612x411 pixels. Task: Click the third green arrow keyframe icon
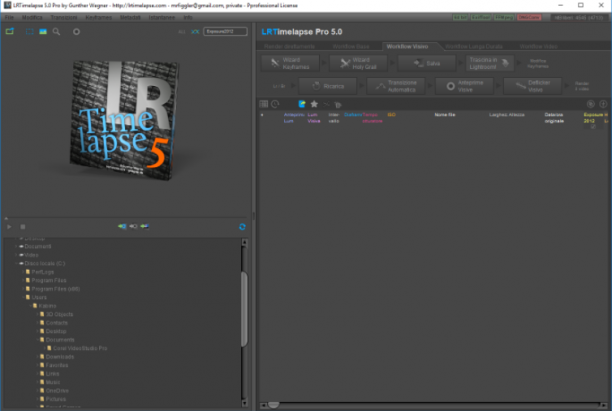pyautogui.click(x=145, y=226)
